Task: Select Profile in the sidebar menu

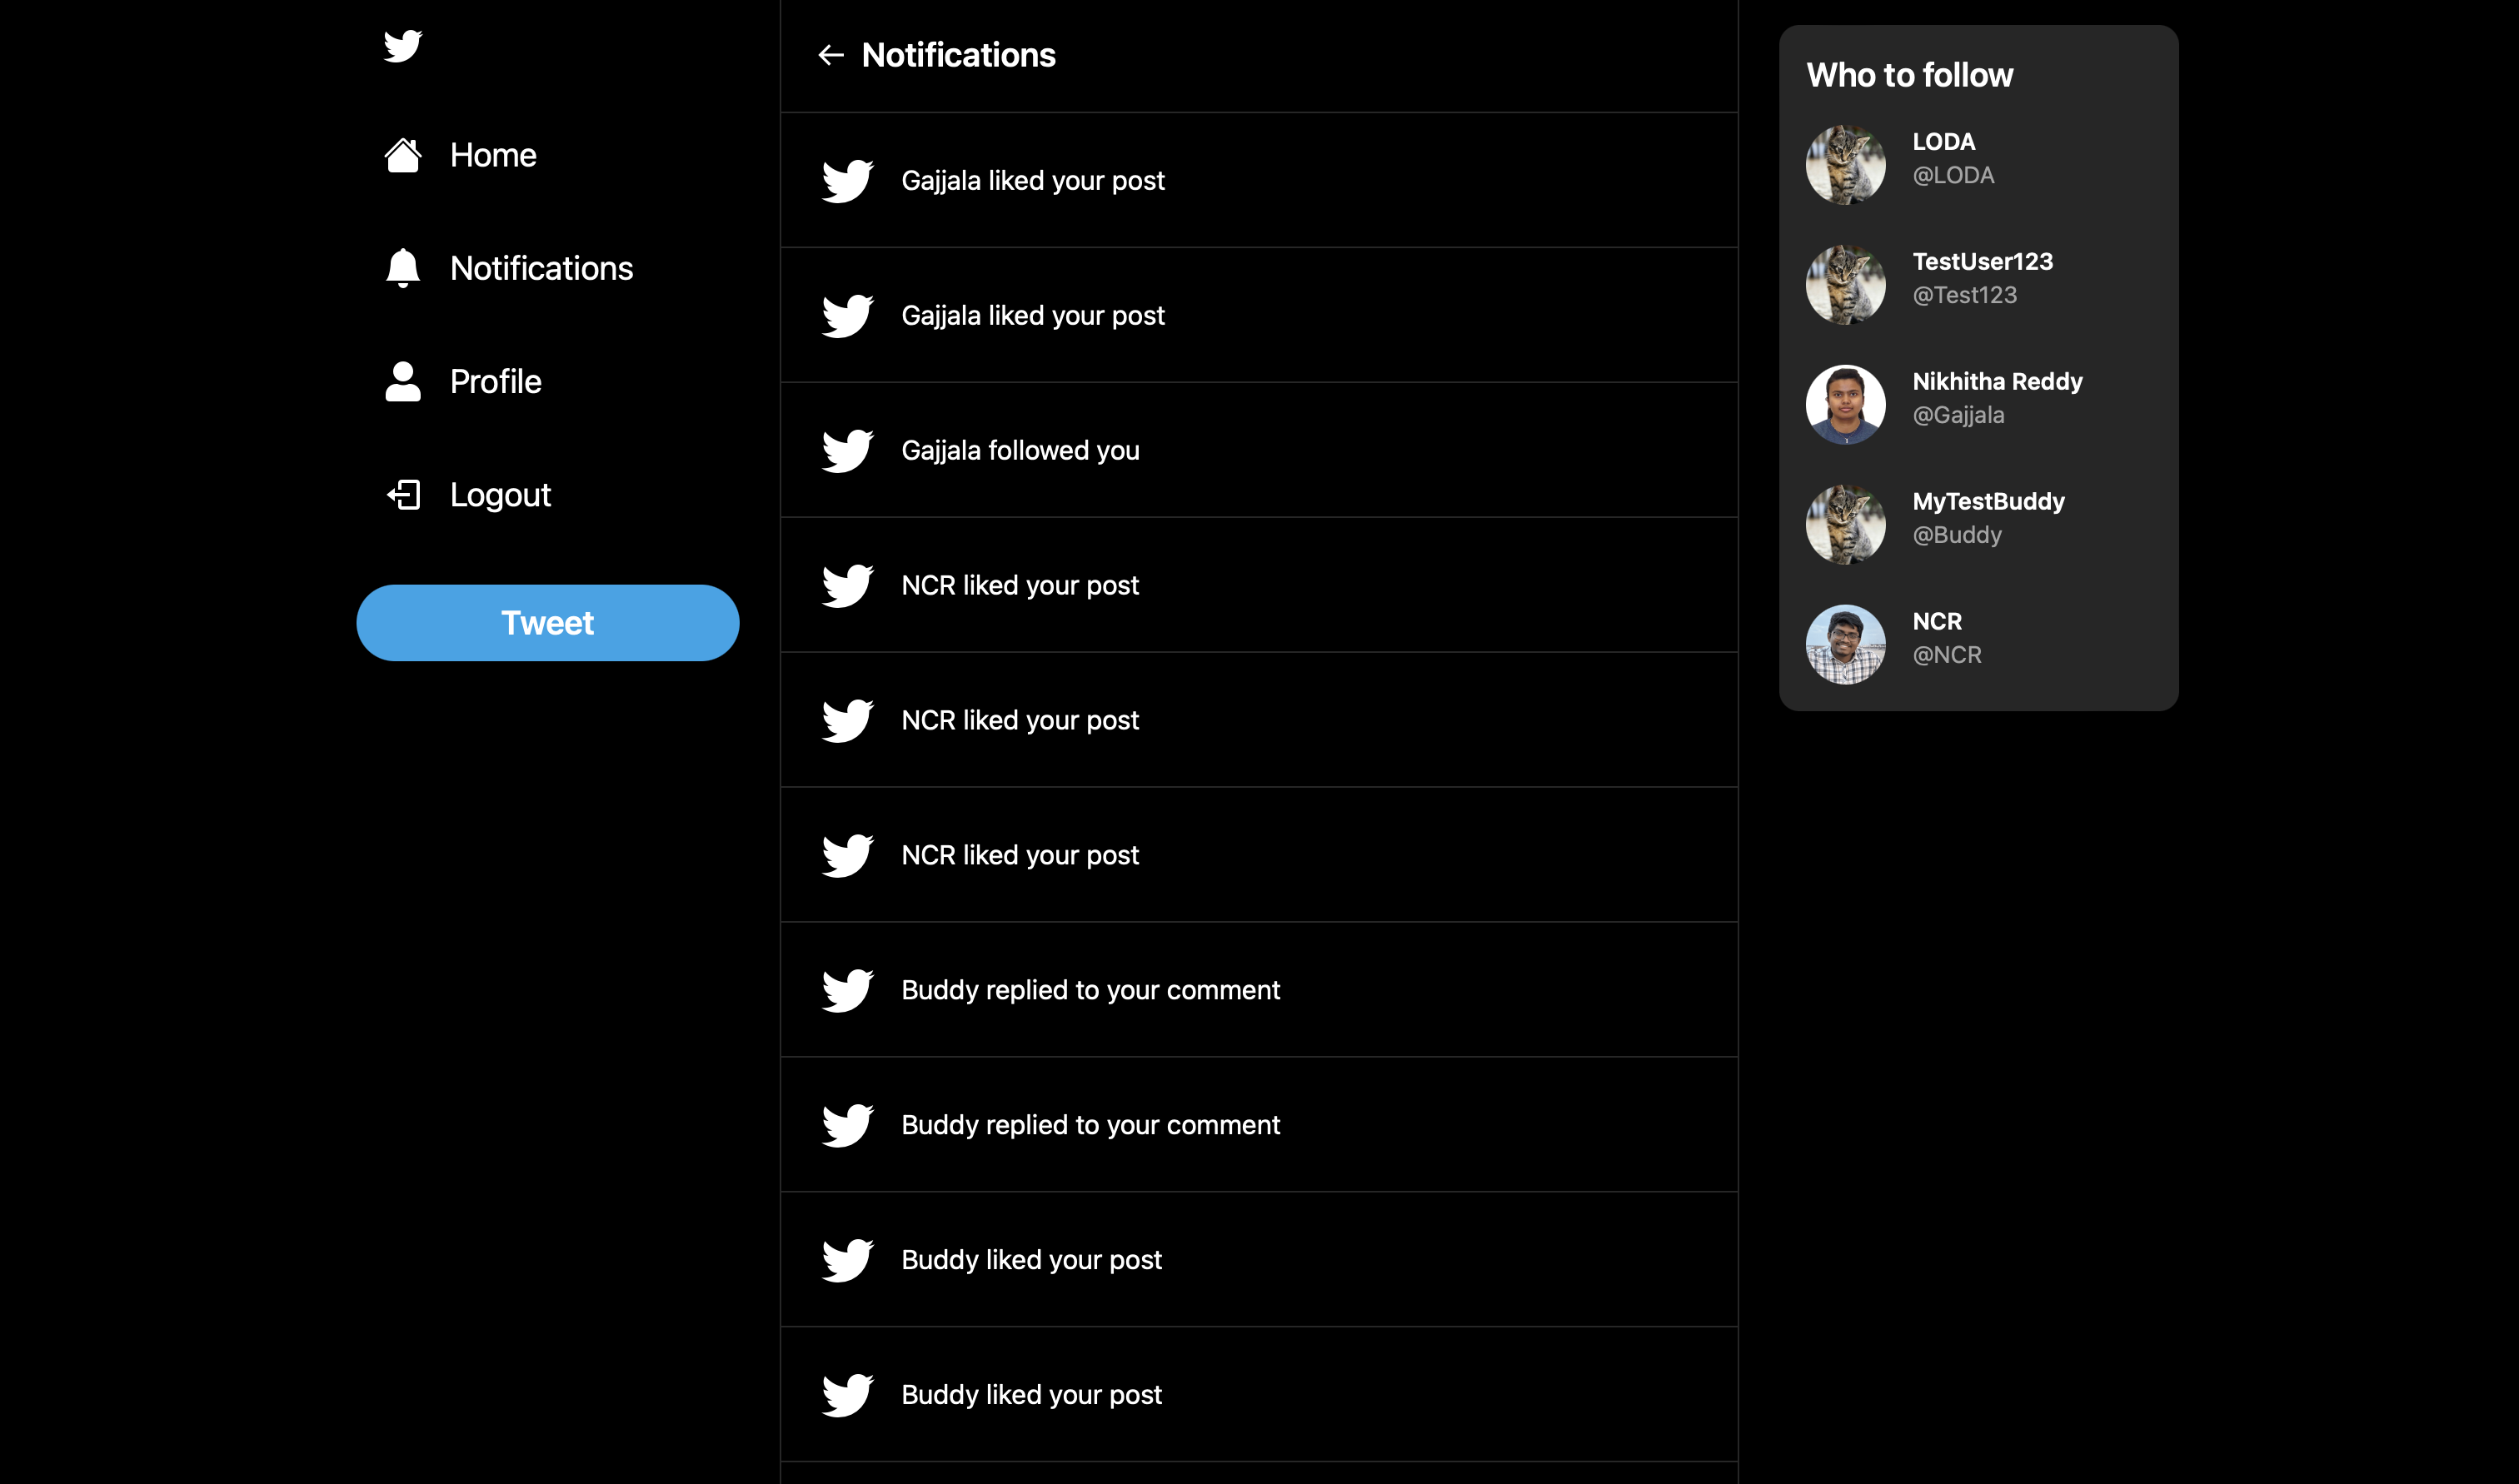Action: click(x=495, y=381)
